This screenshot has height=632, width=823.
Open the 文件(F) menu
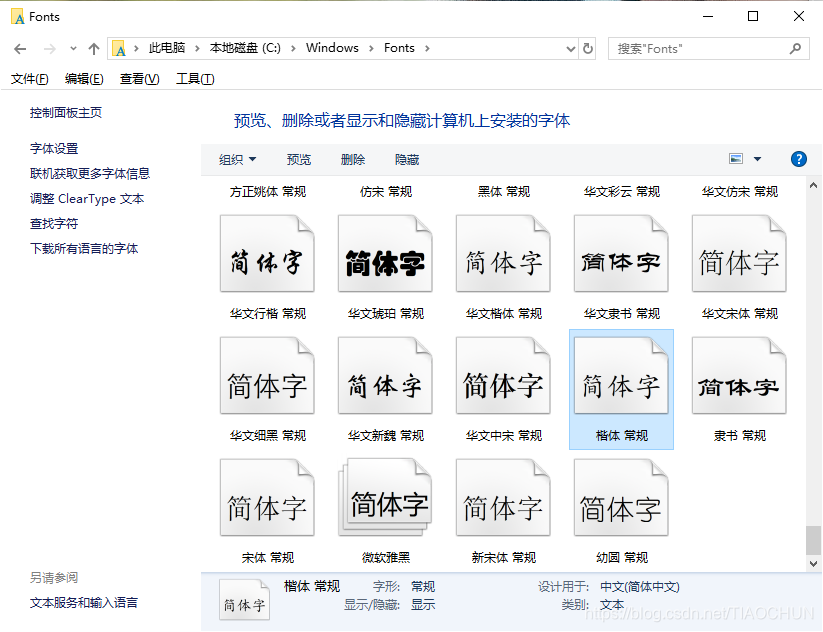click(29, 79)
